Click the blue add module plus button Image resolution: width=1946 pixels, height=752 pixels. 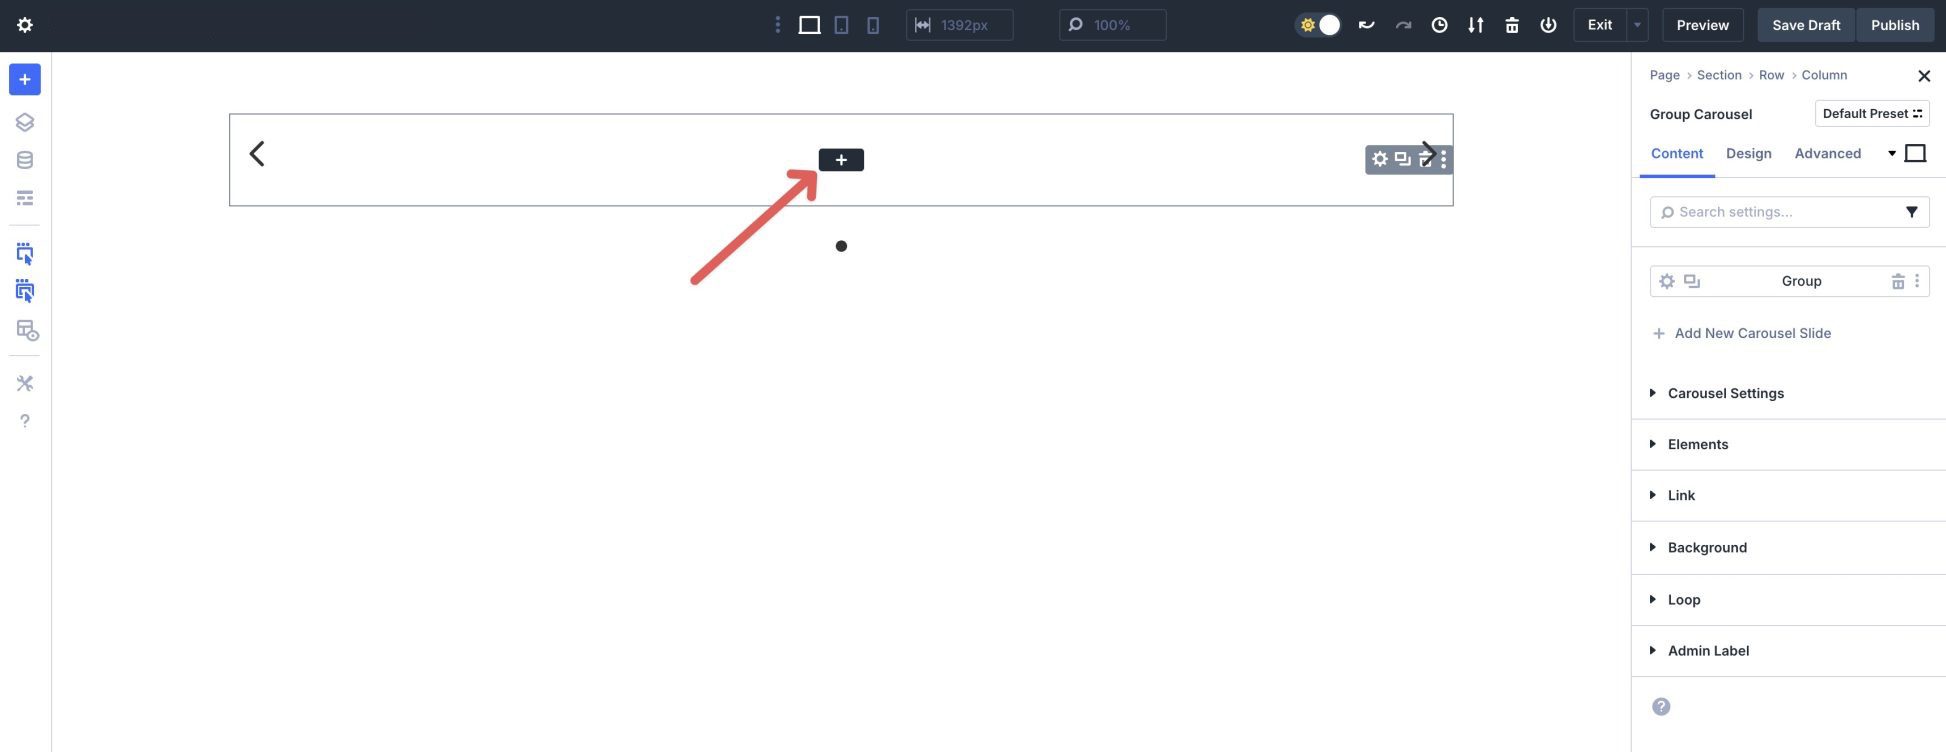(25, 80)
